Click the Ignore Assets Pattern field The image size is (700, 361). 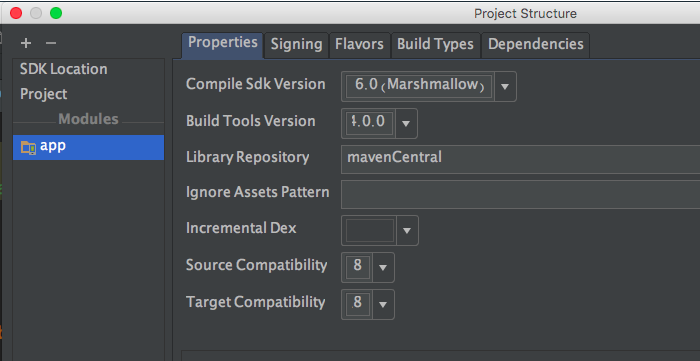coord(521,194)
